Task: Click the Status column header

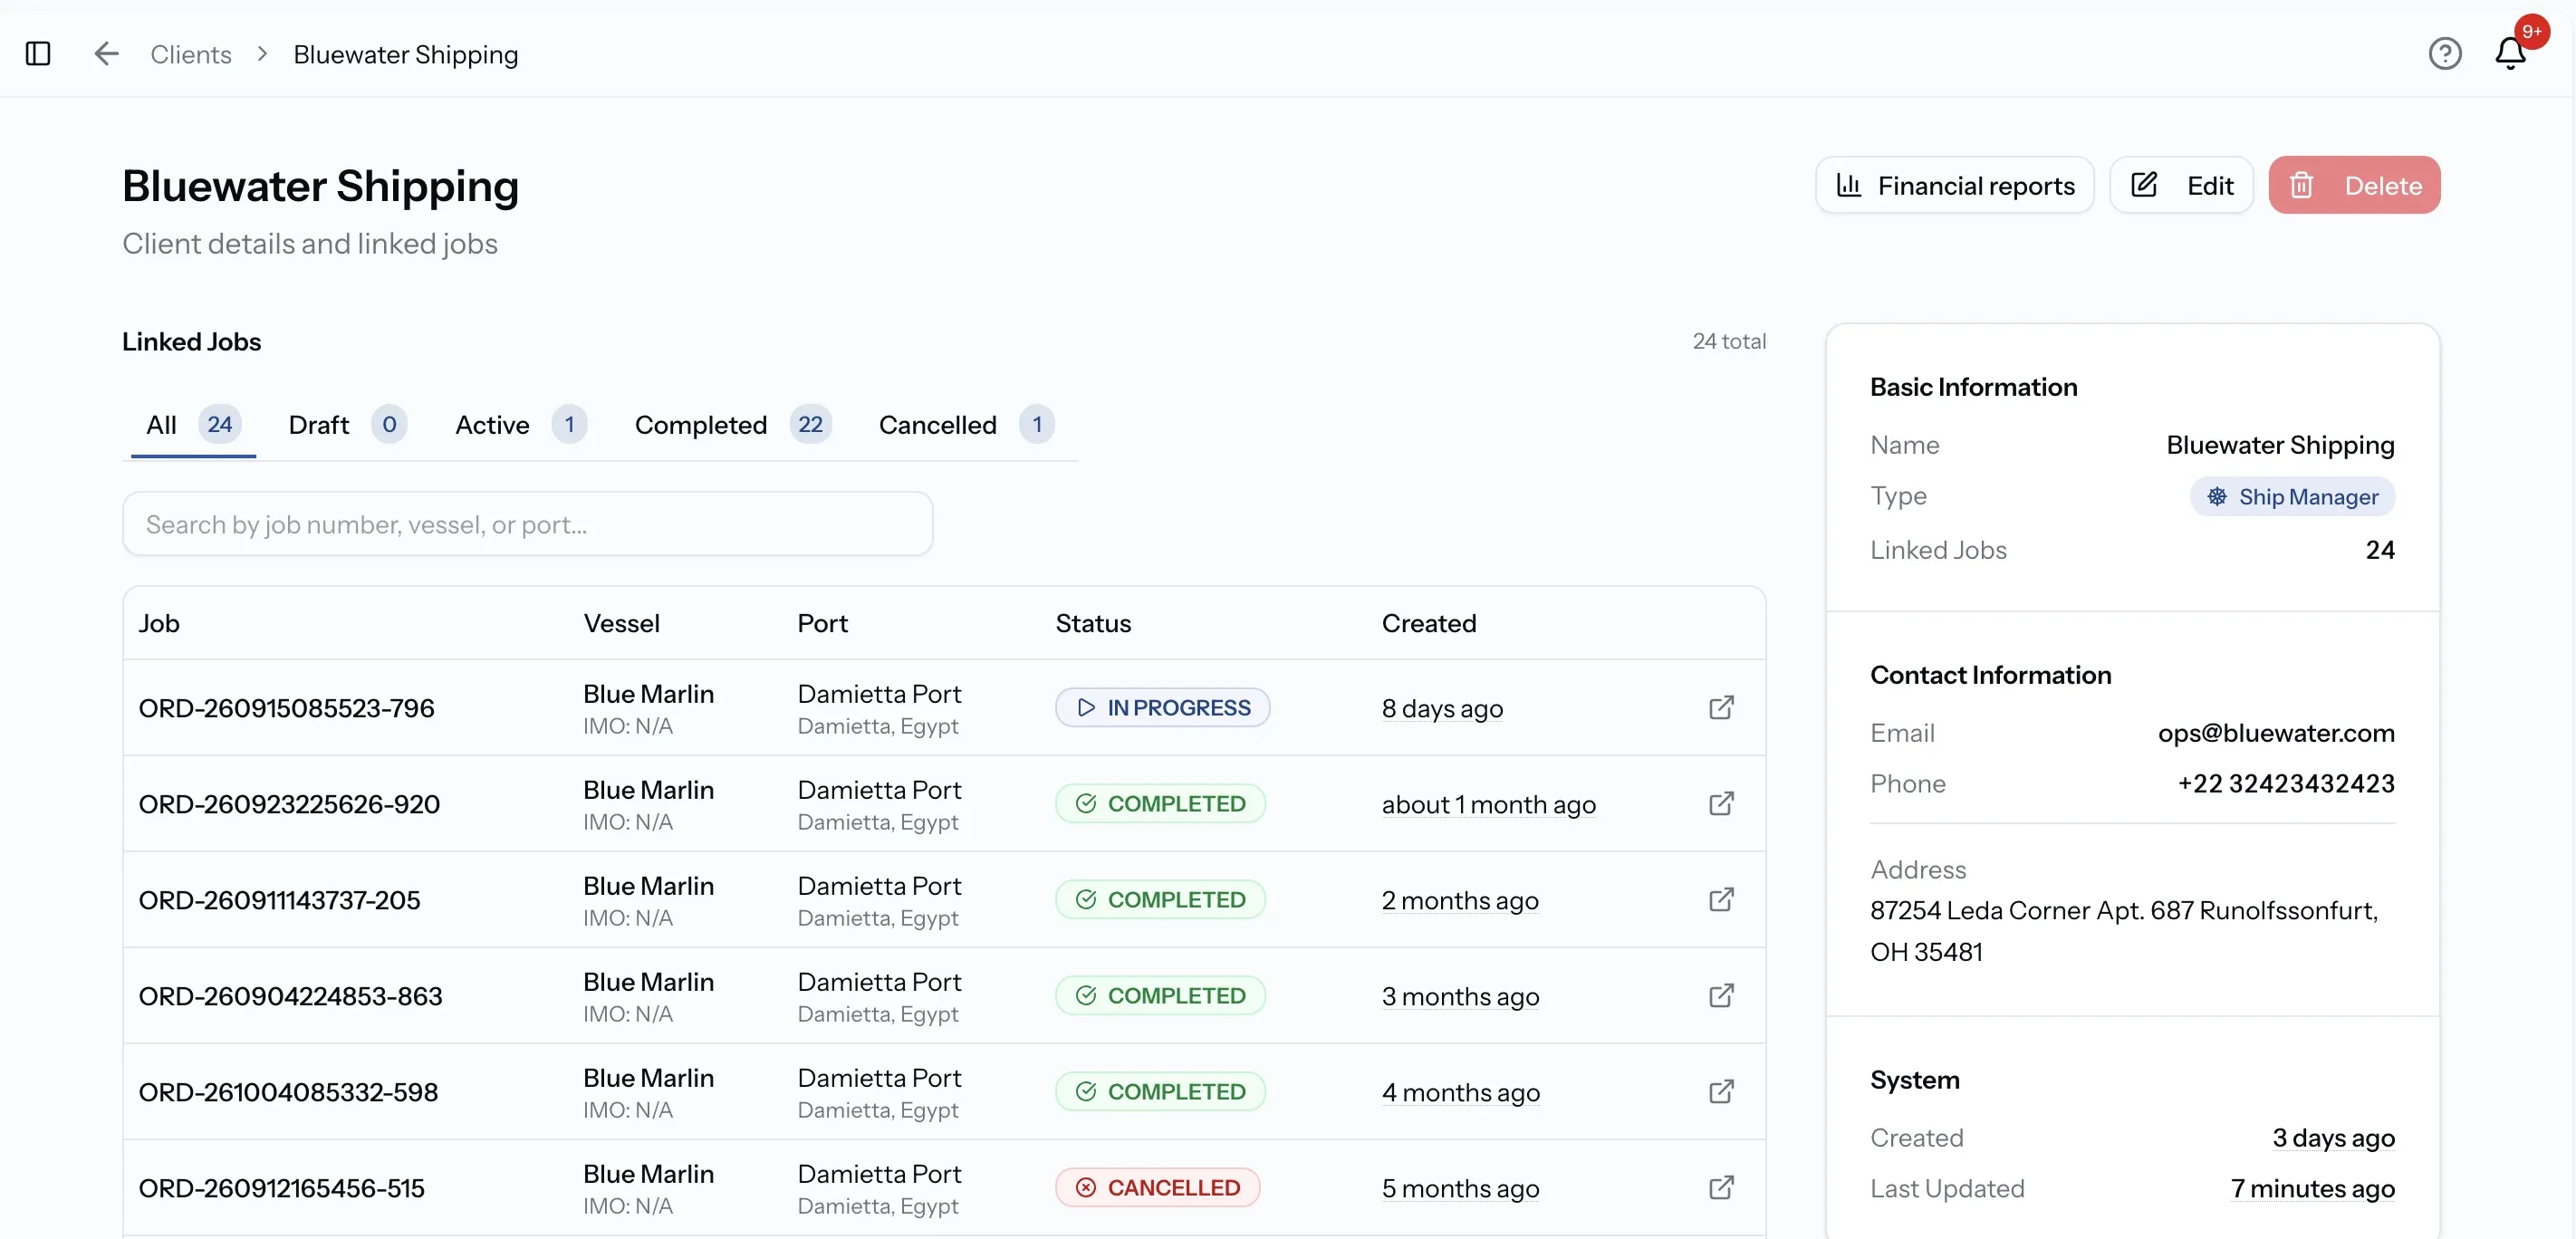Action: (x=1093, y=623)
